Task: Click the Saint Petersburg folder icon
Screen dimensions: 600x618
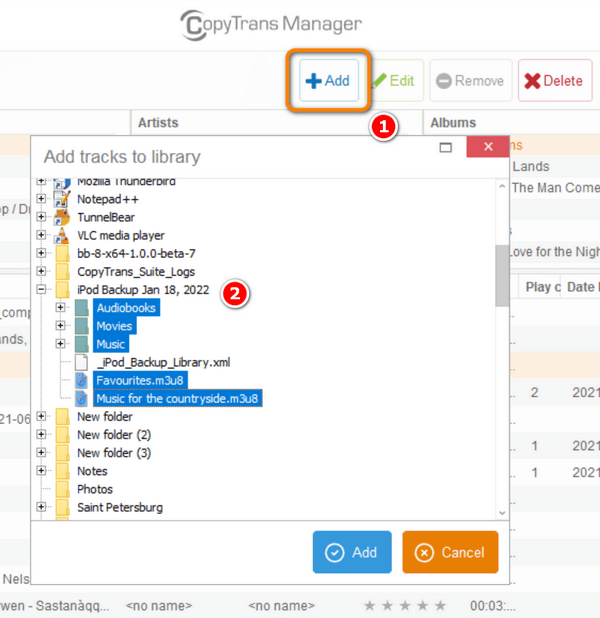Action: pyautogui.click(x=62, y=507)
